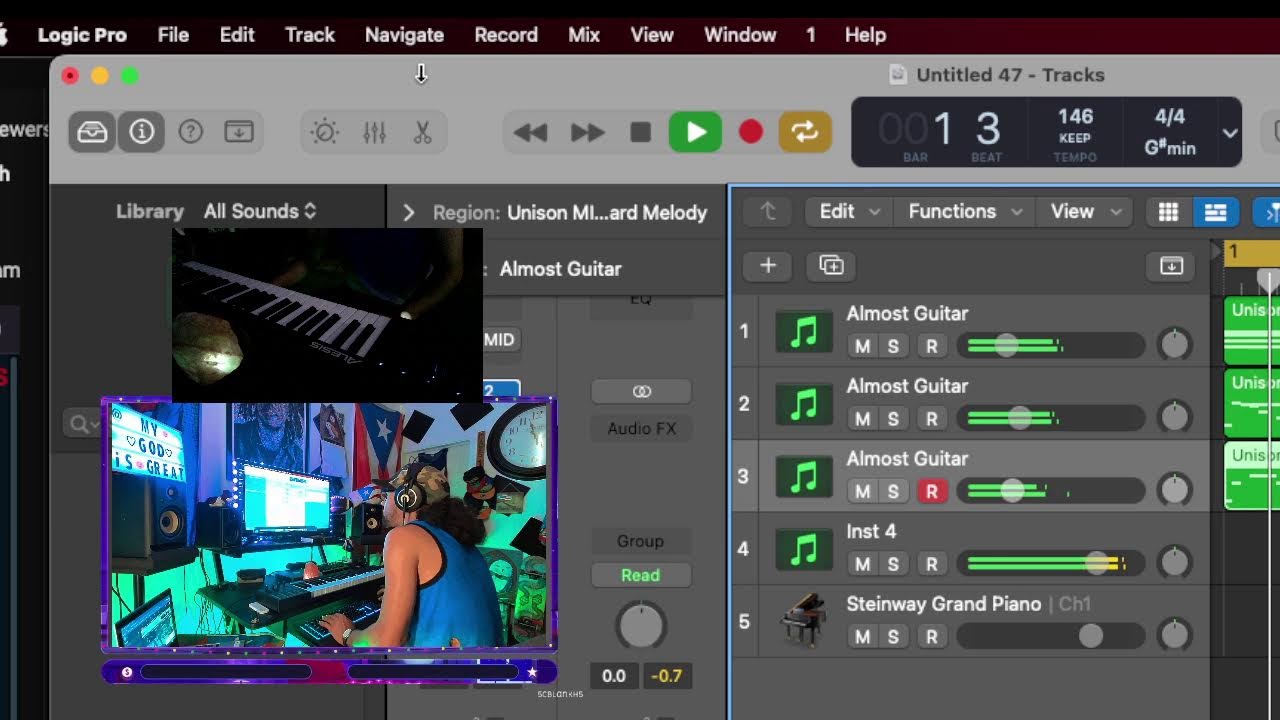Viewport: 1280px width, 720px height.
Task: Expand the Region inspector disclosure arrow
Action: click(x=408, y=213)
